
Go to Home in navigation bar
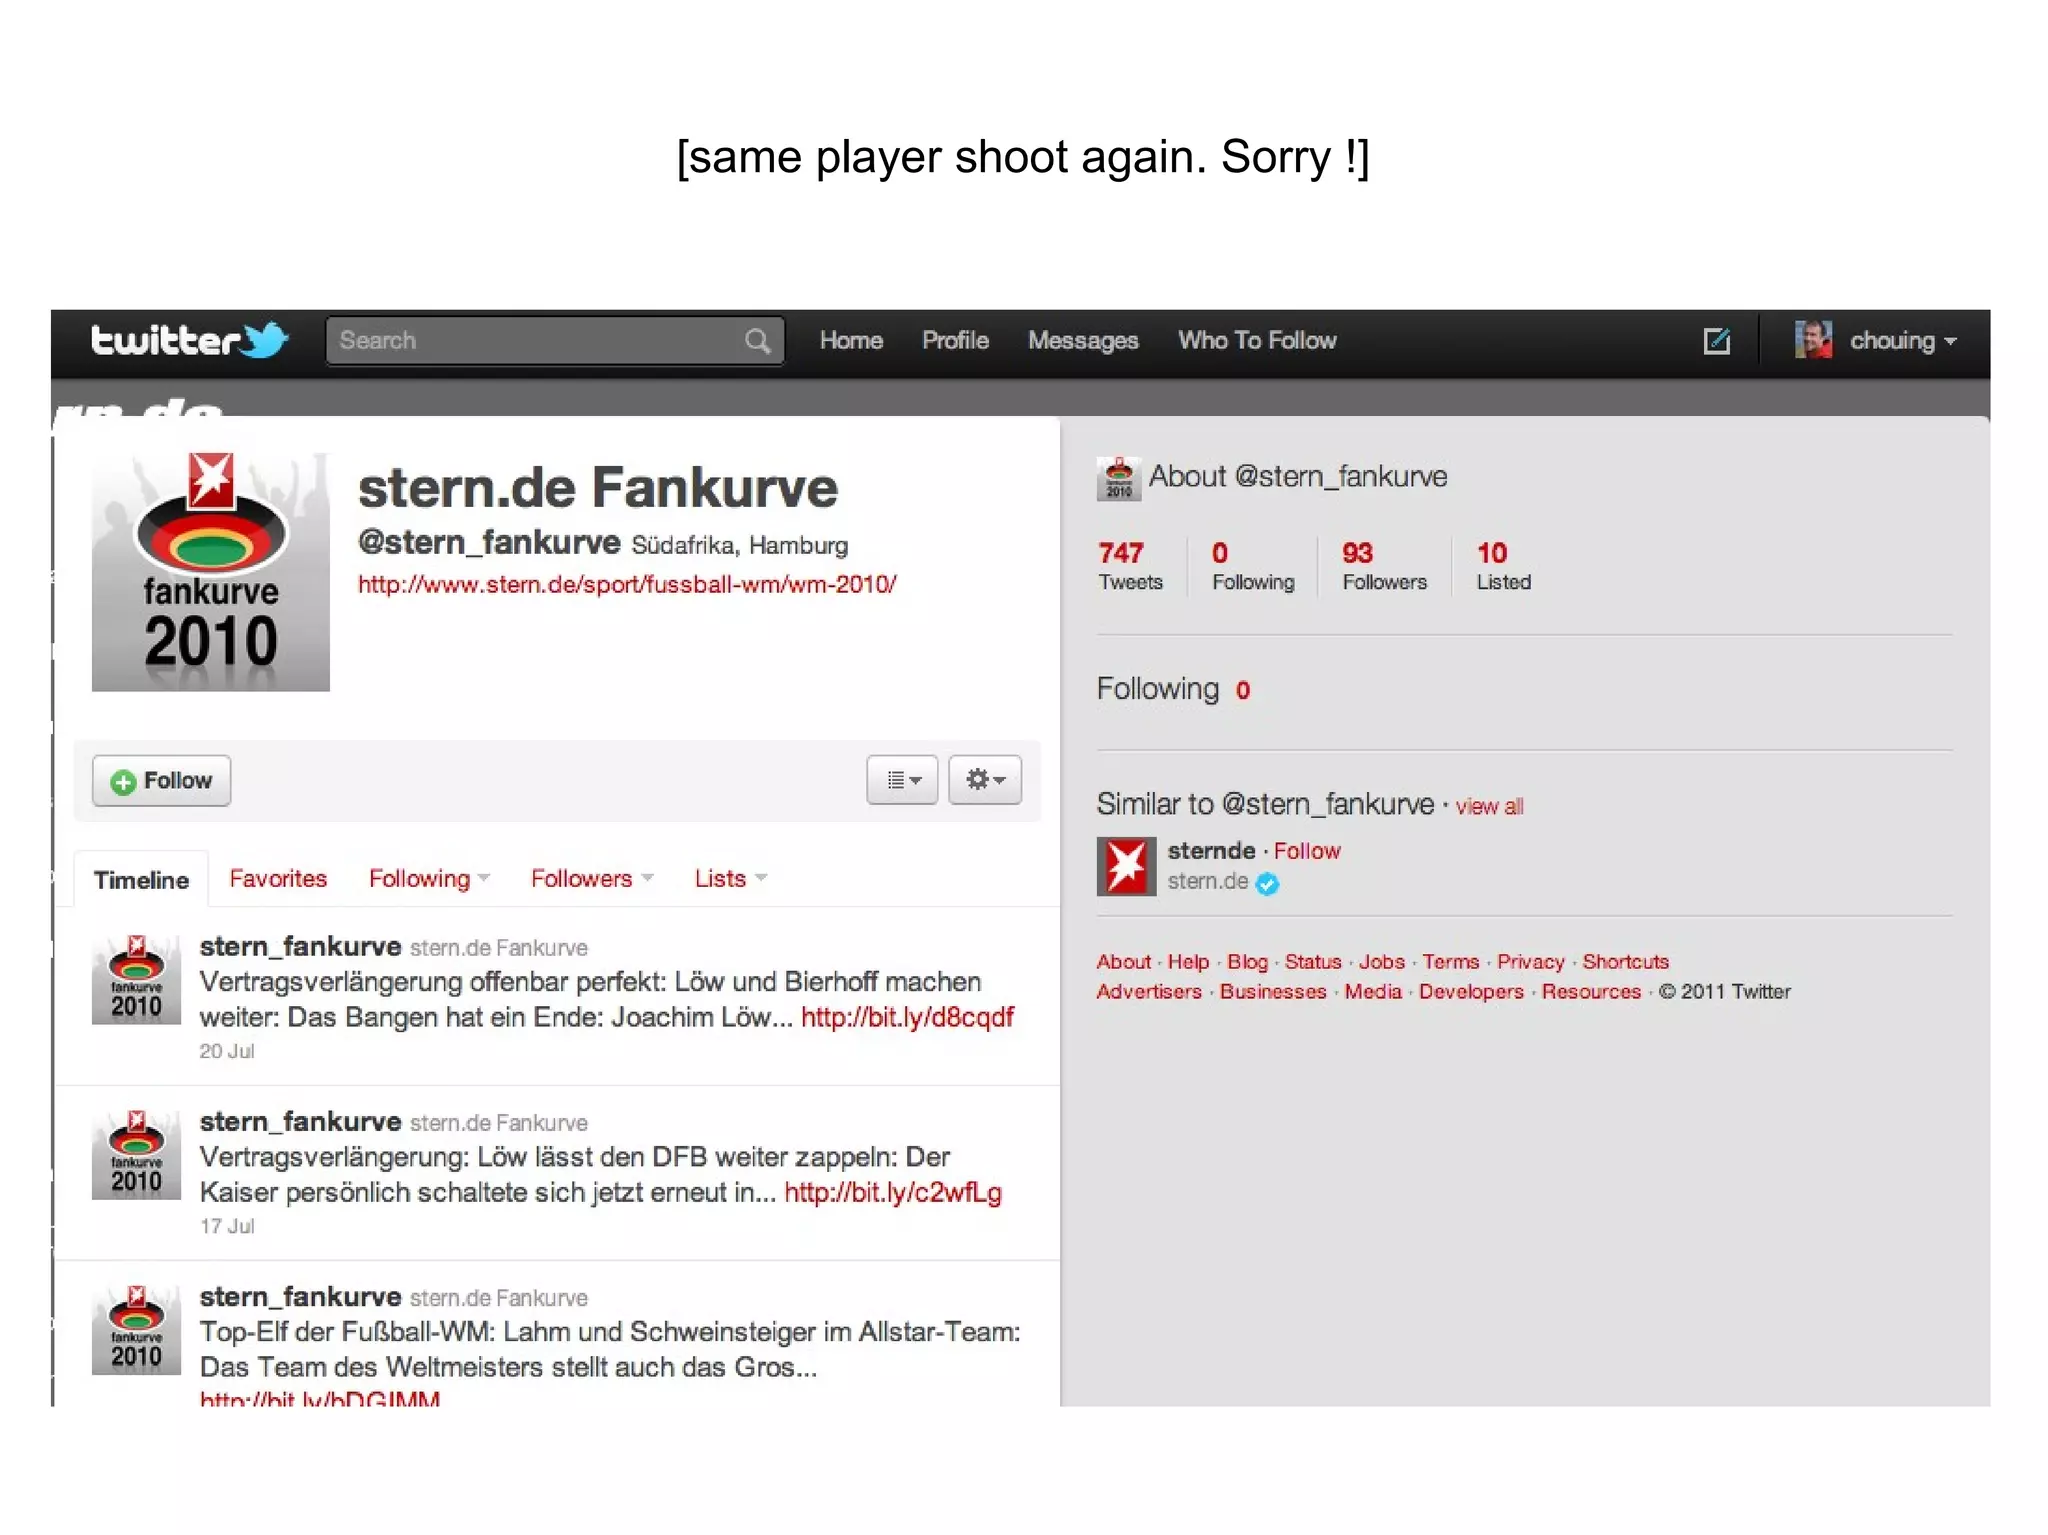(x=851, y=341)
